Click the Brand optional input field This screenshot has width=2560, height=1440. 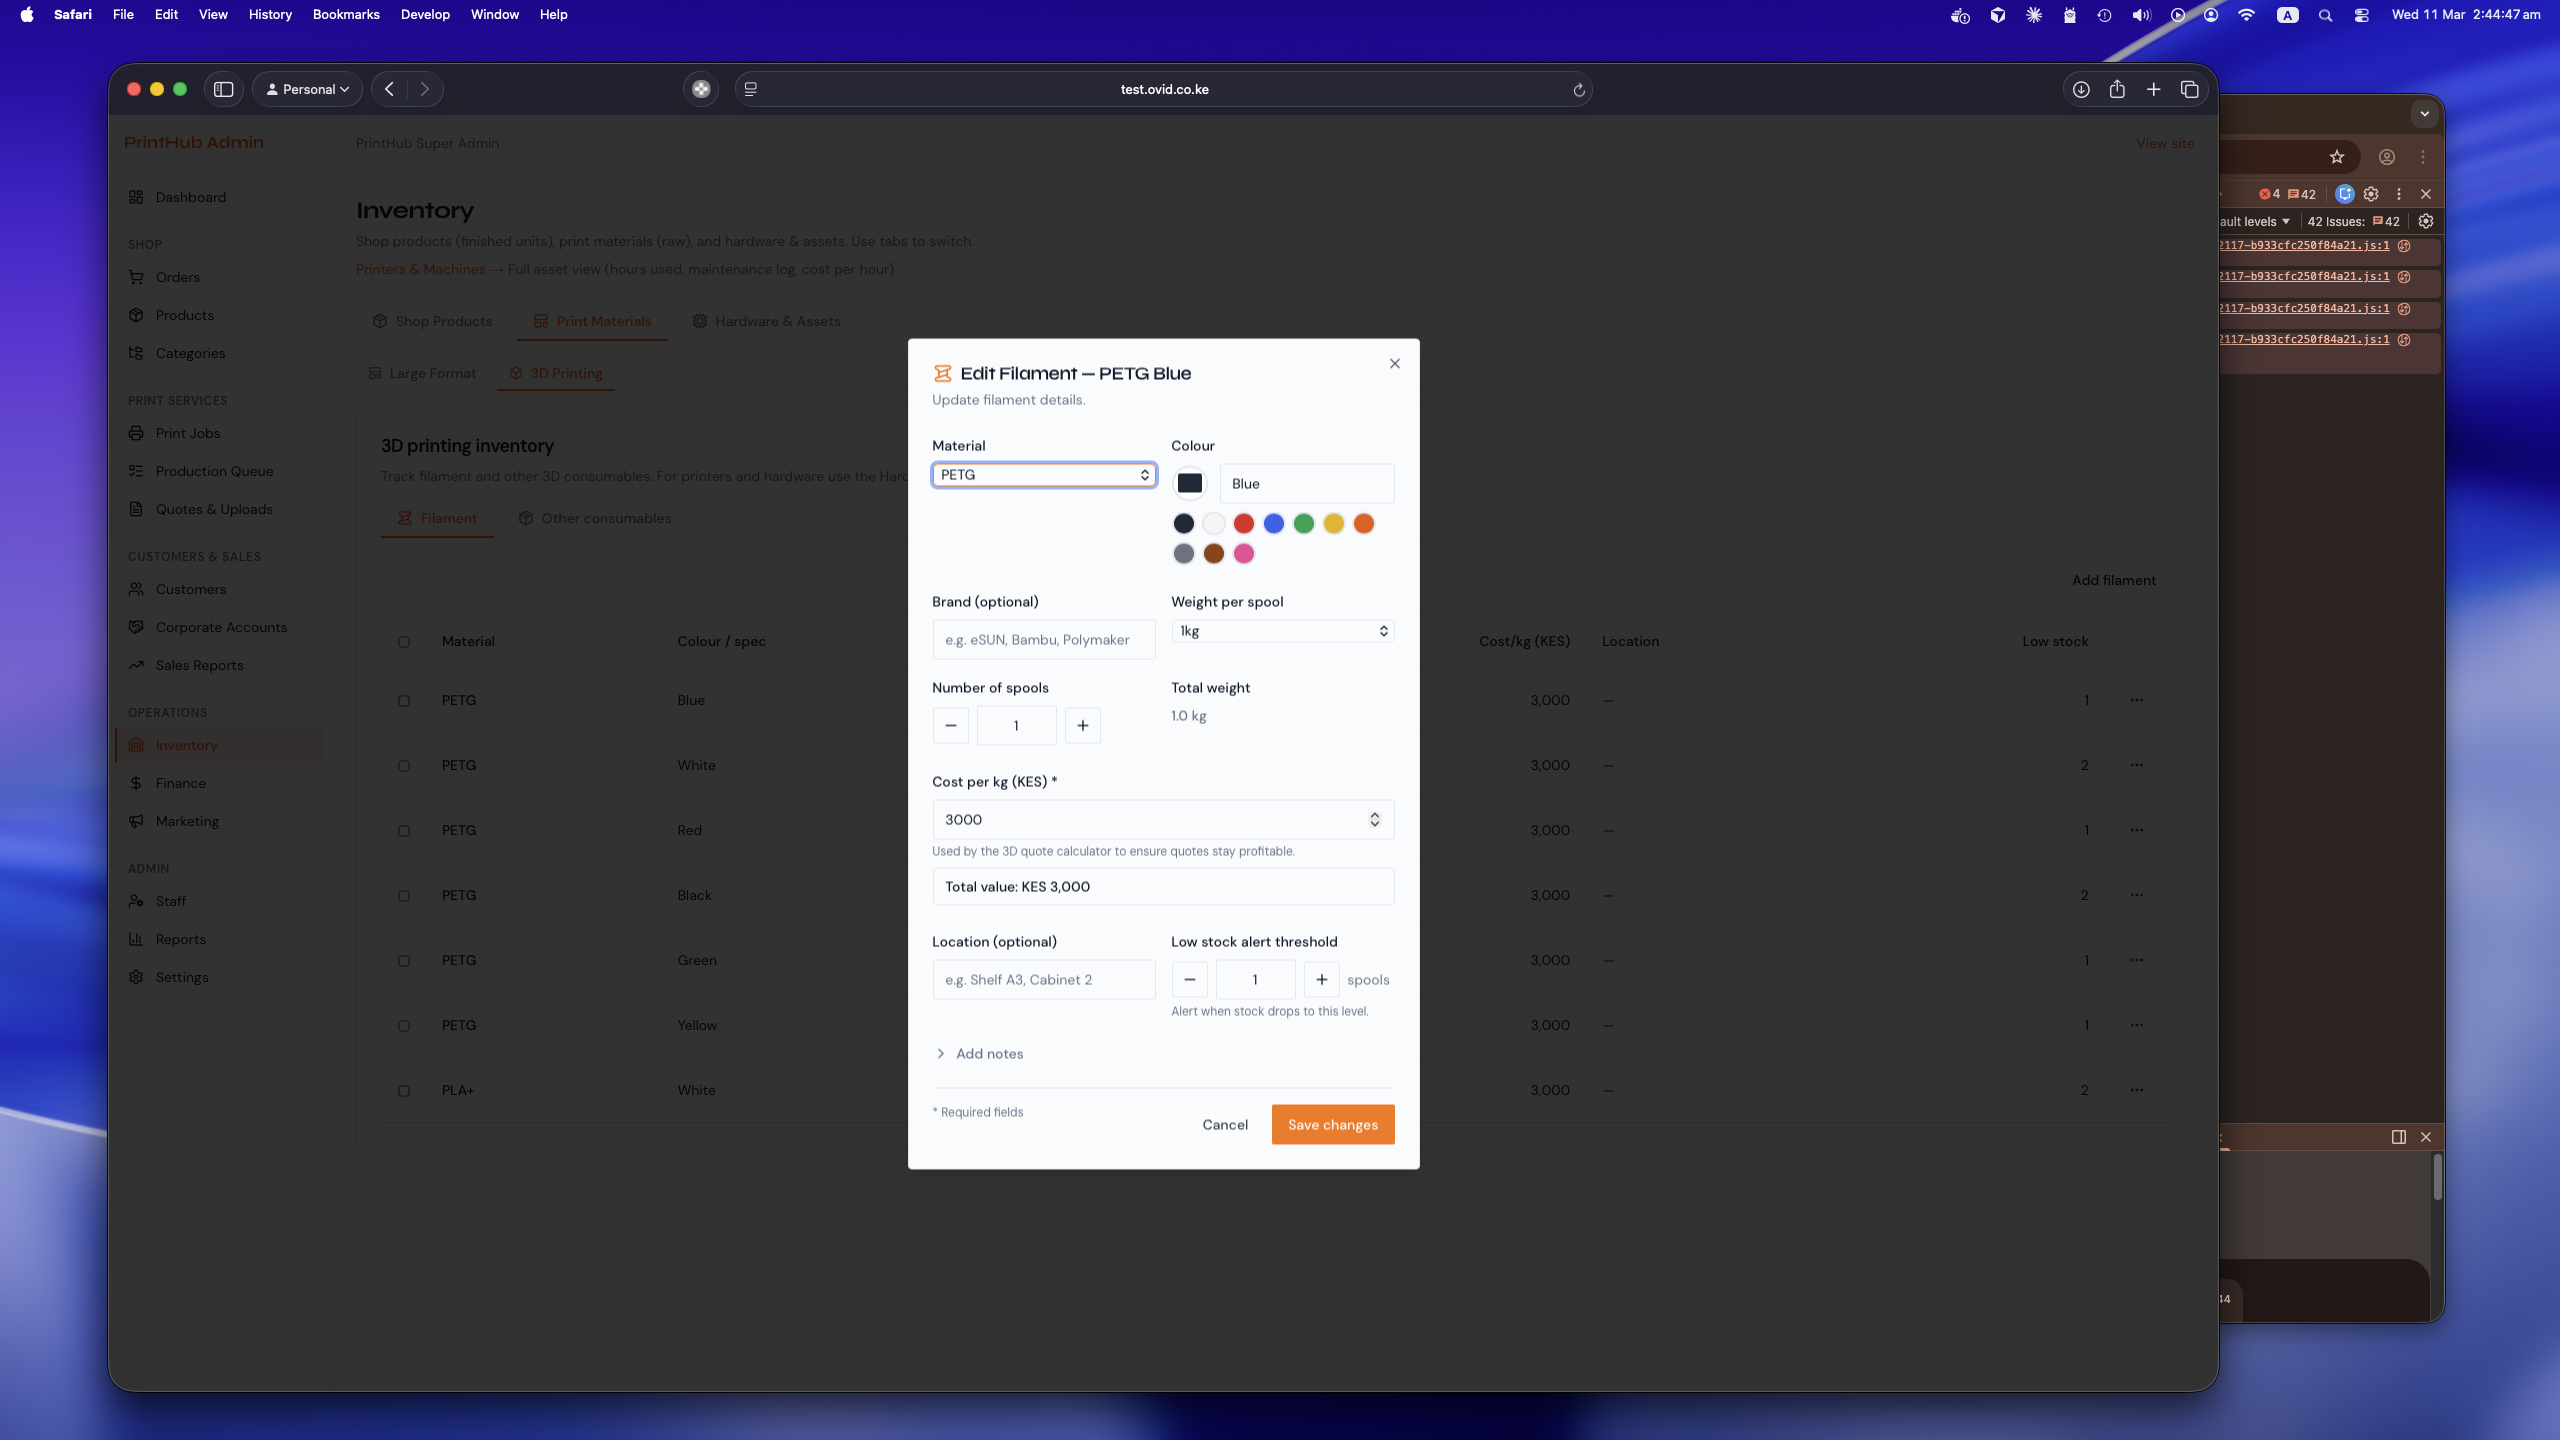(1043, 640)
